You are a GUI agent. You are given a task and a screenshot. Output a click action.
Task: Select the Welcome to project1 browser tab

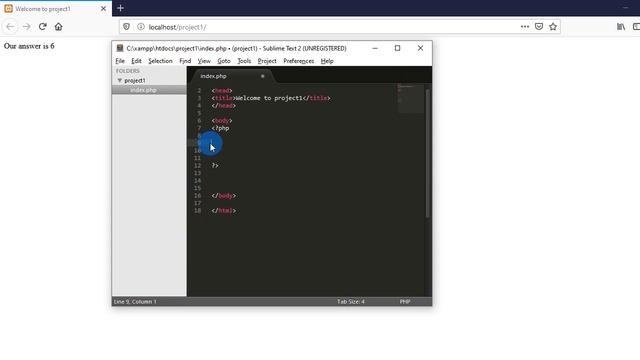tap(56, 9)
